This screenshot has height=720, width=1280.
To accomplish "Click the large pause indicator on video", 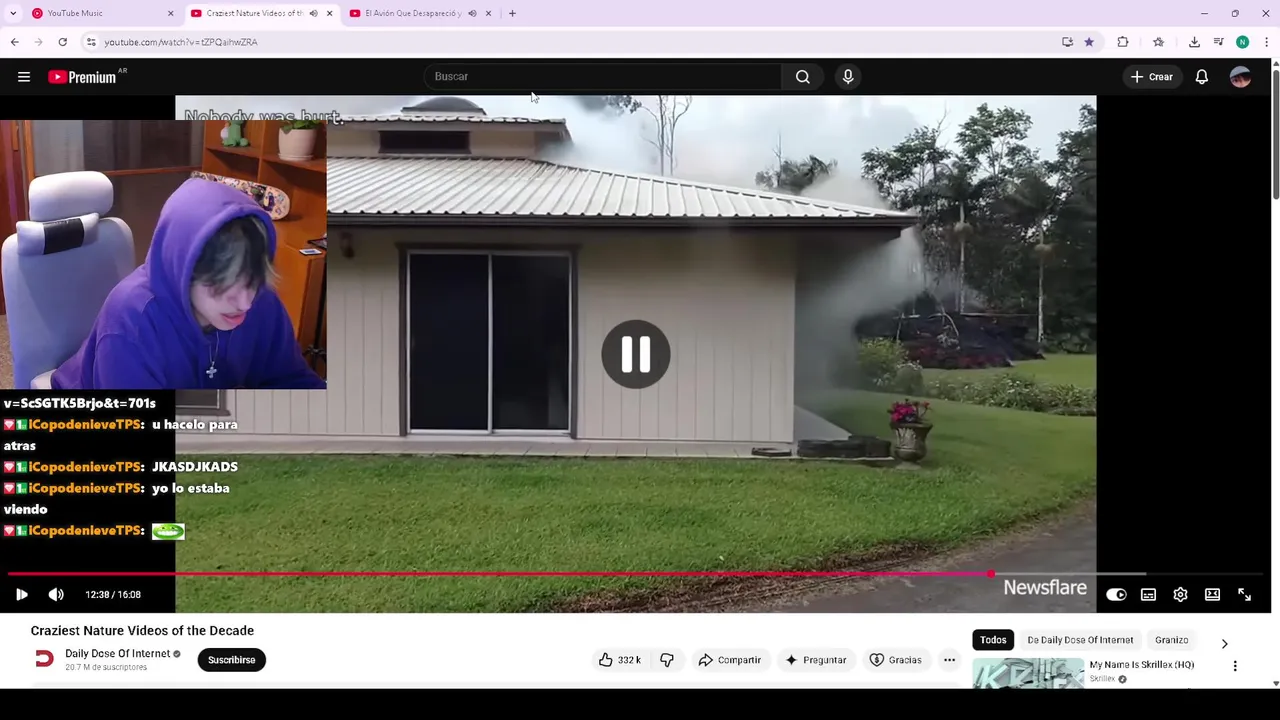I will [x=636, y=354].
